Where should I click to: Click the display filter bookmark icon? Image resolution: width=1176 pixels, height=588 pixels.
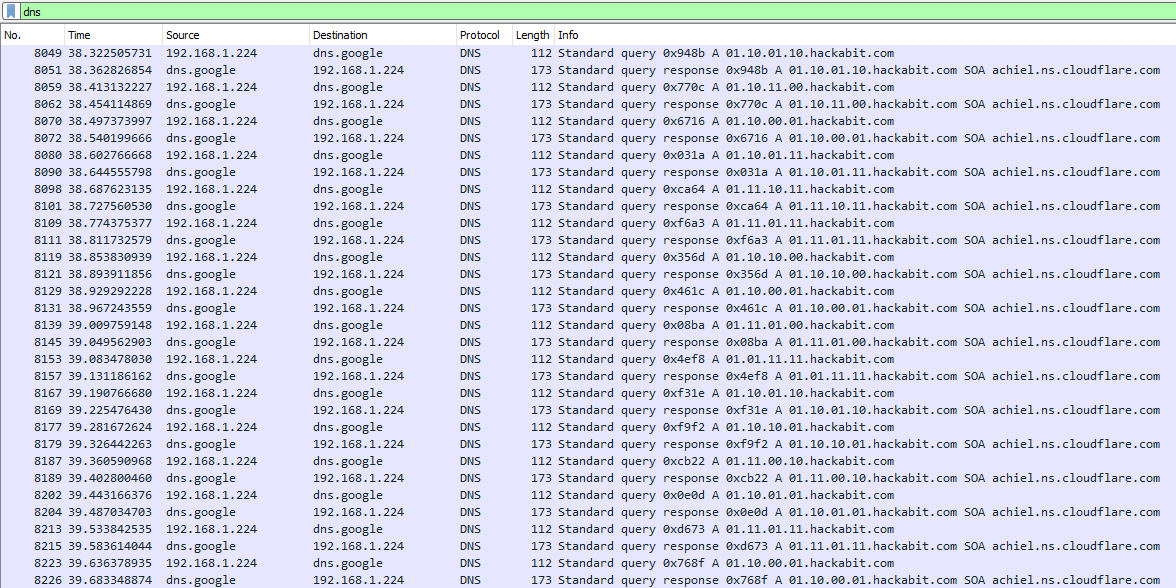pos(11,10)
